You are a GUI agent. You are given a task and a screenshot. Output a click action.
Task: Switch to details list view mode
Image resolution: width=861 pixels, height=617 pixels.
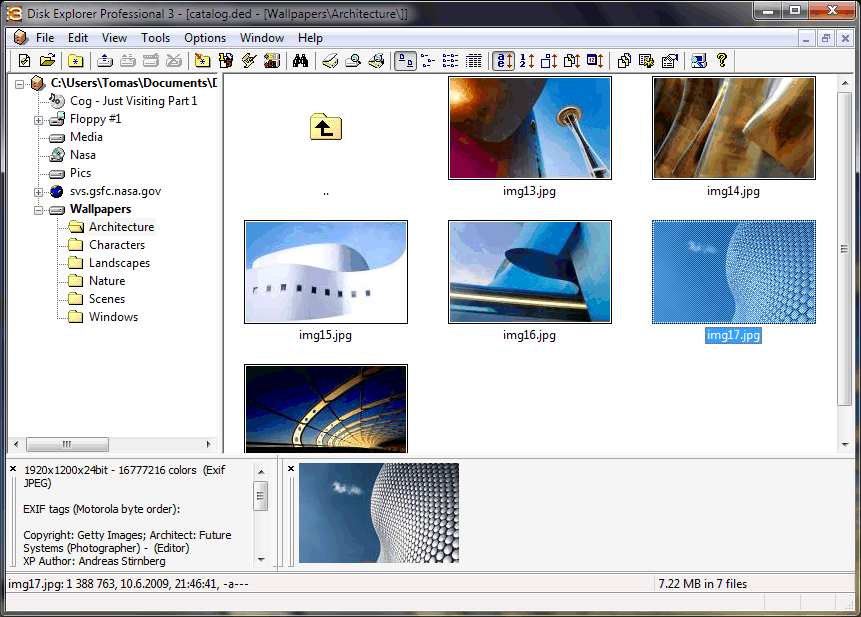coord(474,61)
